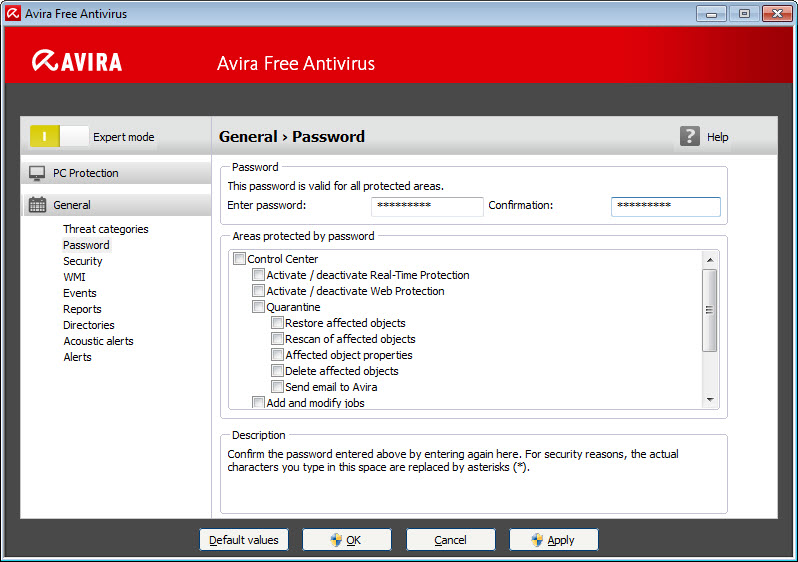Open the WMI settings page
Image resolution: width=798 pixels, height=562 pixels.
pyautogui.click(x=74, y=277)
